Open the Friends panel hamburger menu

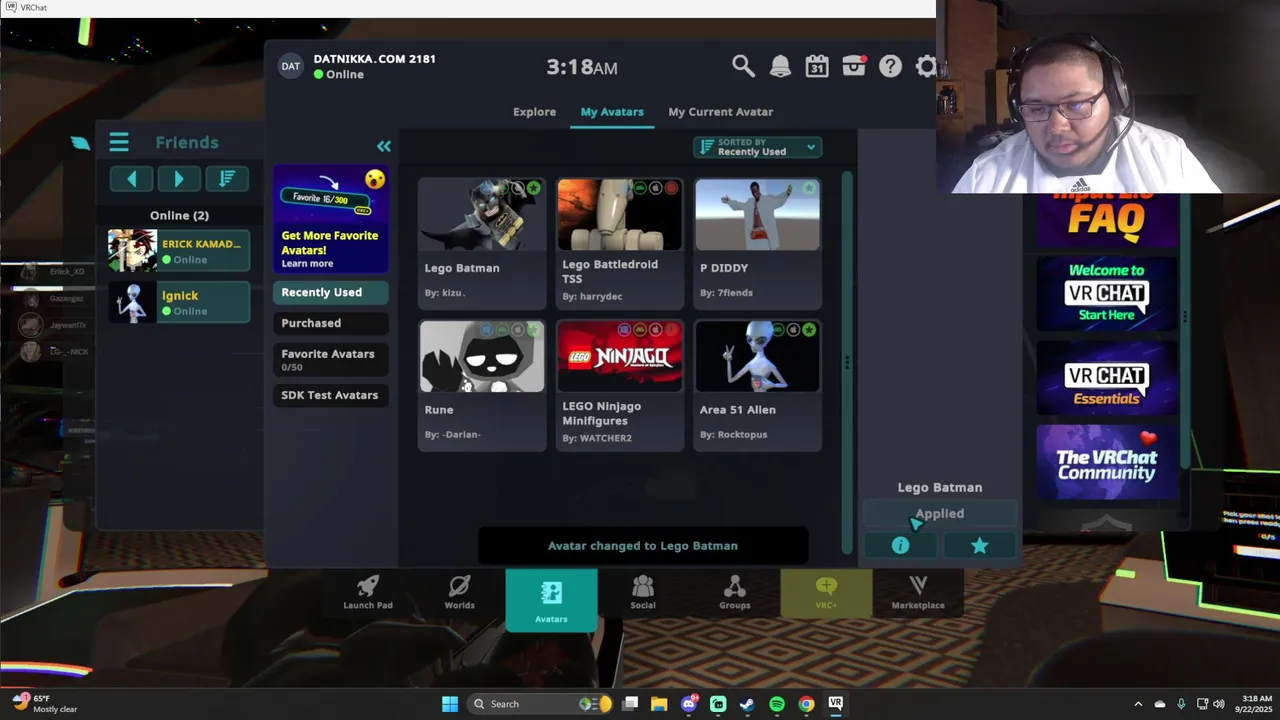point(119,142)
